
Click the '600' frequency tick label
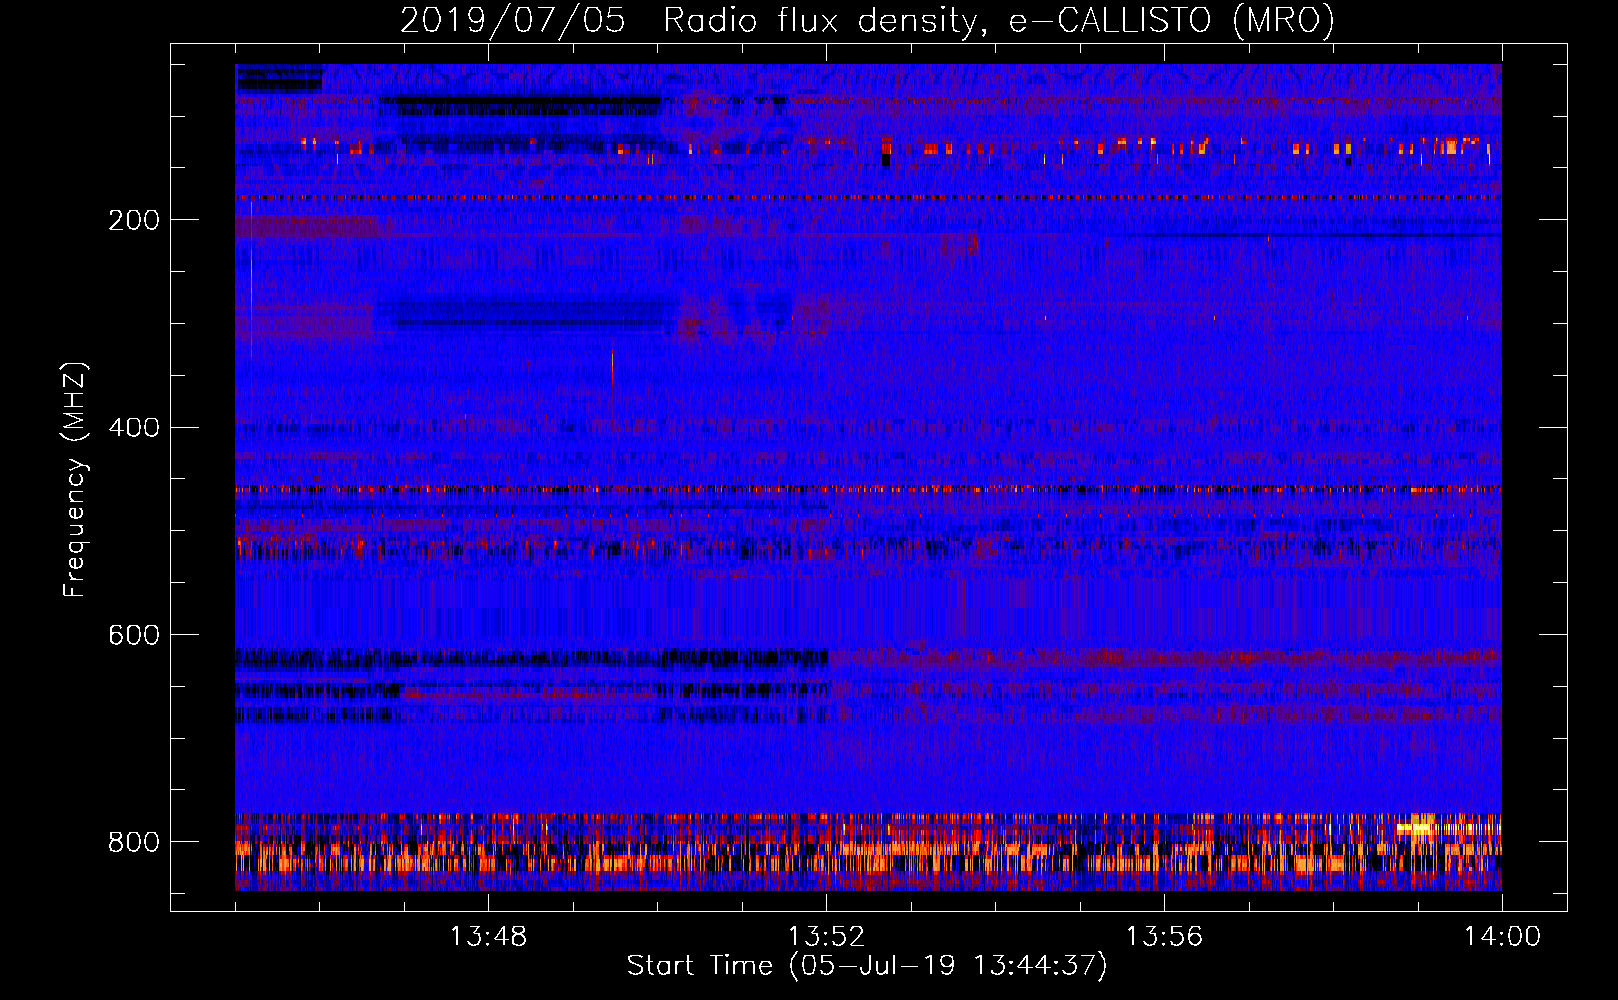click(134, 635)
